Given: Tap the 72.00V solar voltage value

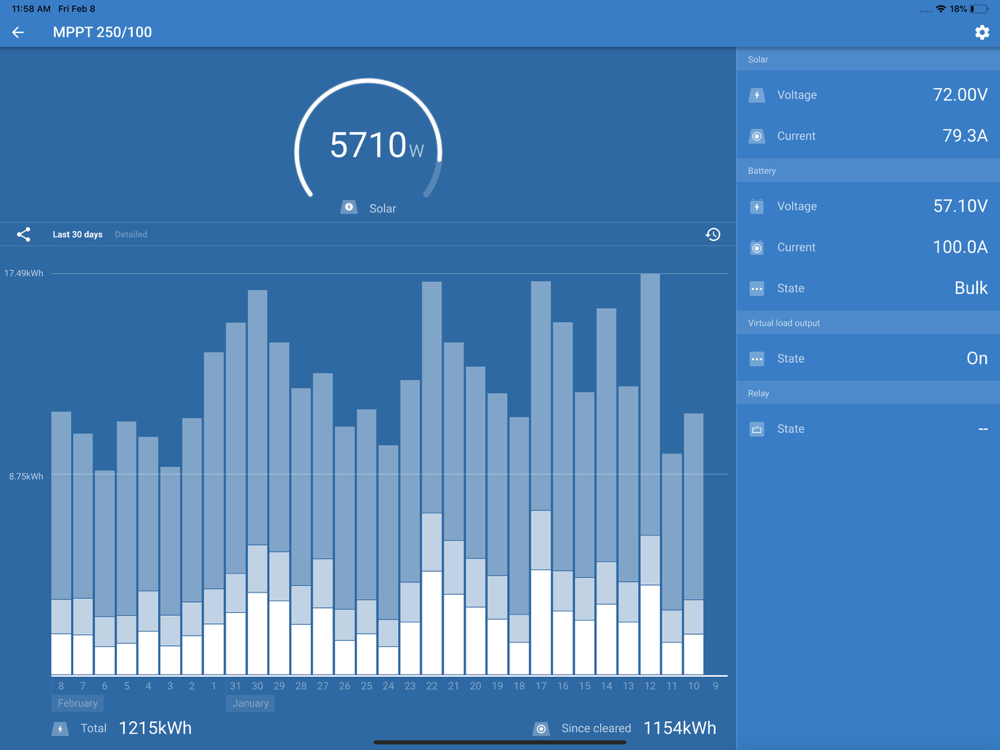Looking at the screenshot, I should coord(960,95).
